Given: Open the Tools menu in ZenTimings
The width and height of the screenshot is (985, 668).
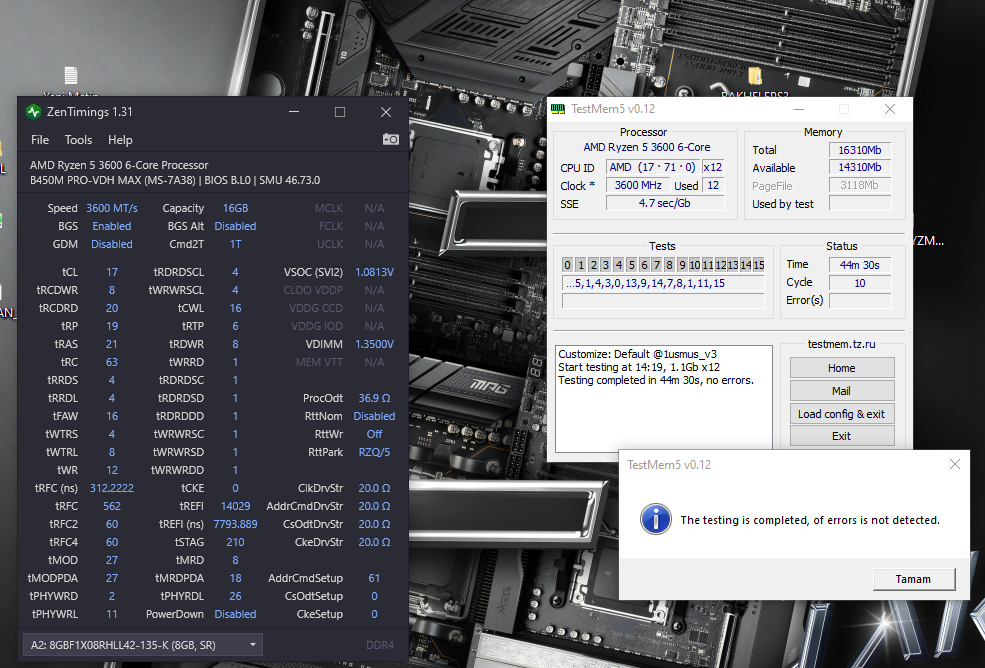Looking at the screenshot, I should click(x=79, y=140).
